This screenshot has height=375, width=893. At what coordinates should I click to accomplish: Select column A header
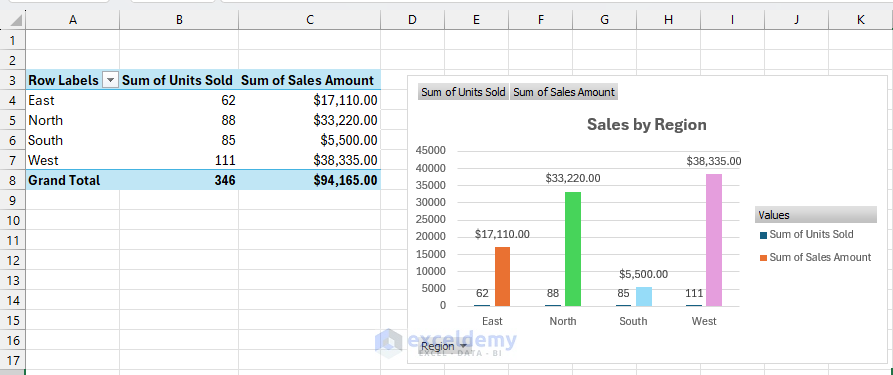(x=73, y=20)
